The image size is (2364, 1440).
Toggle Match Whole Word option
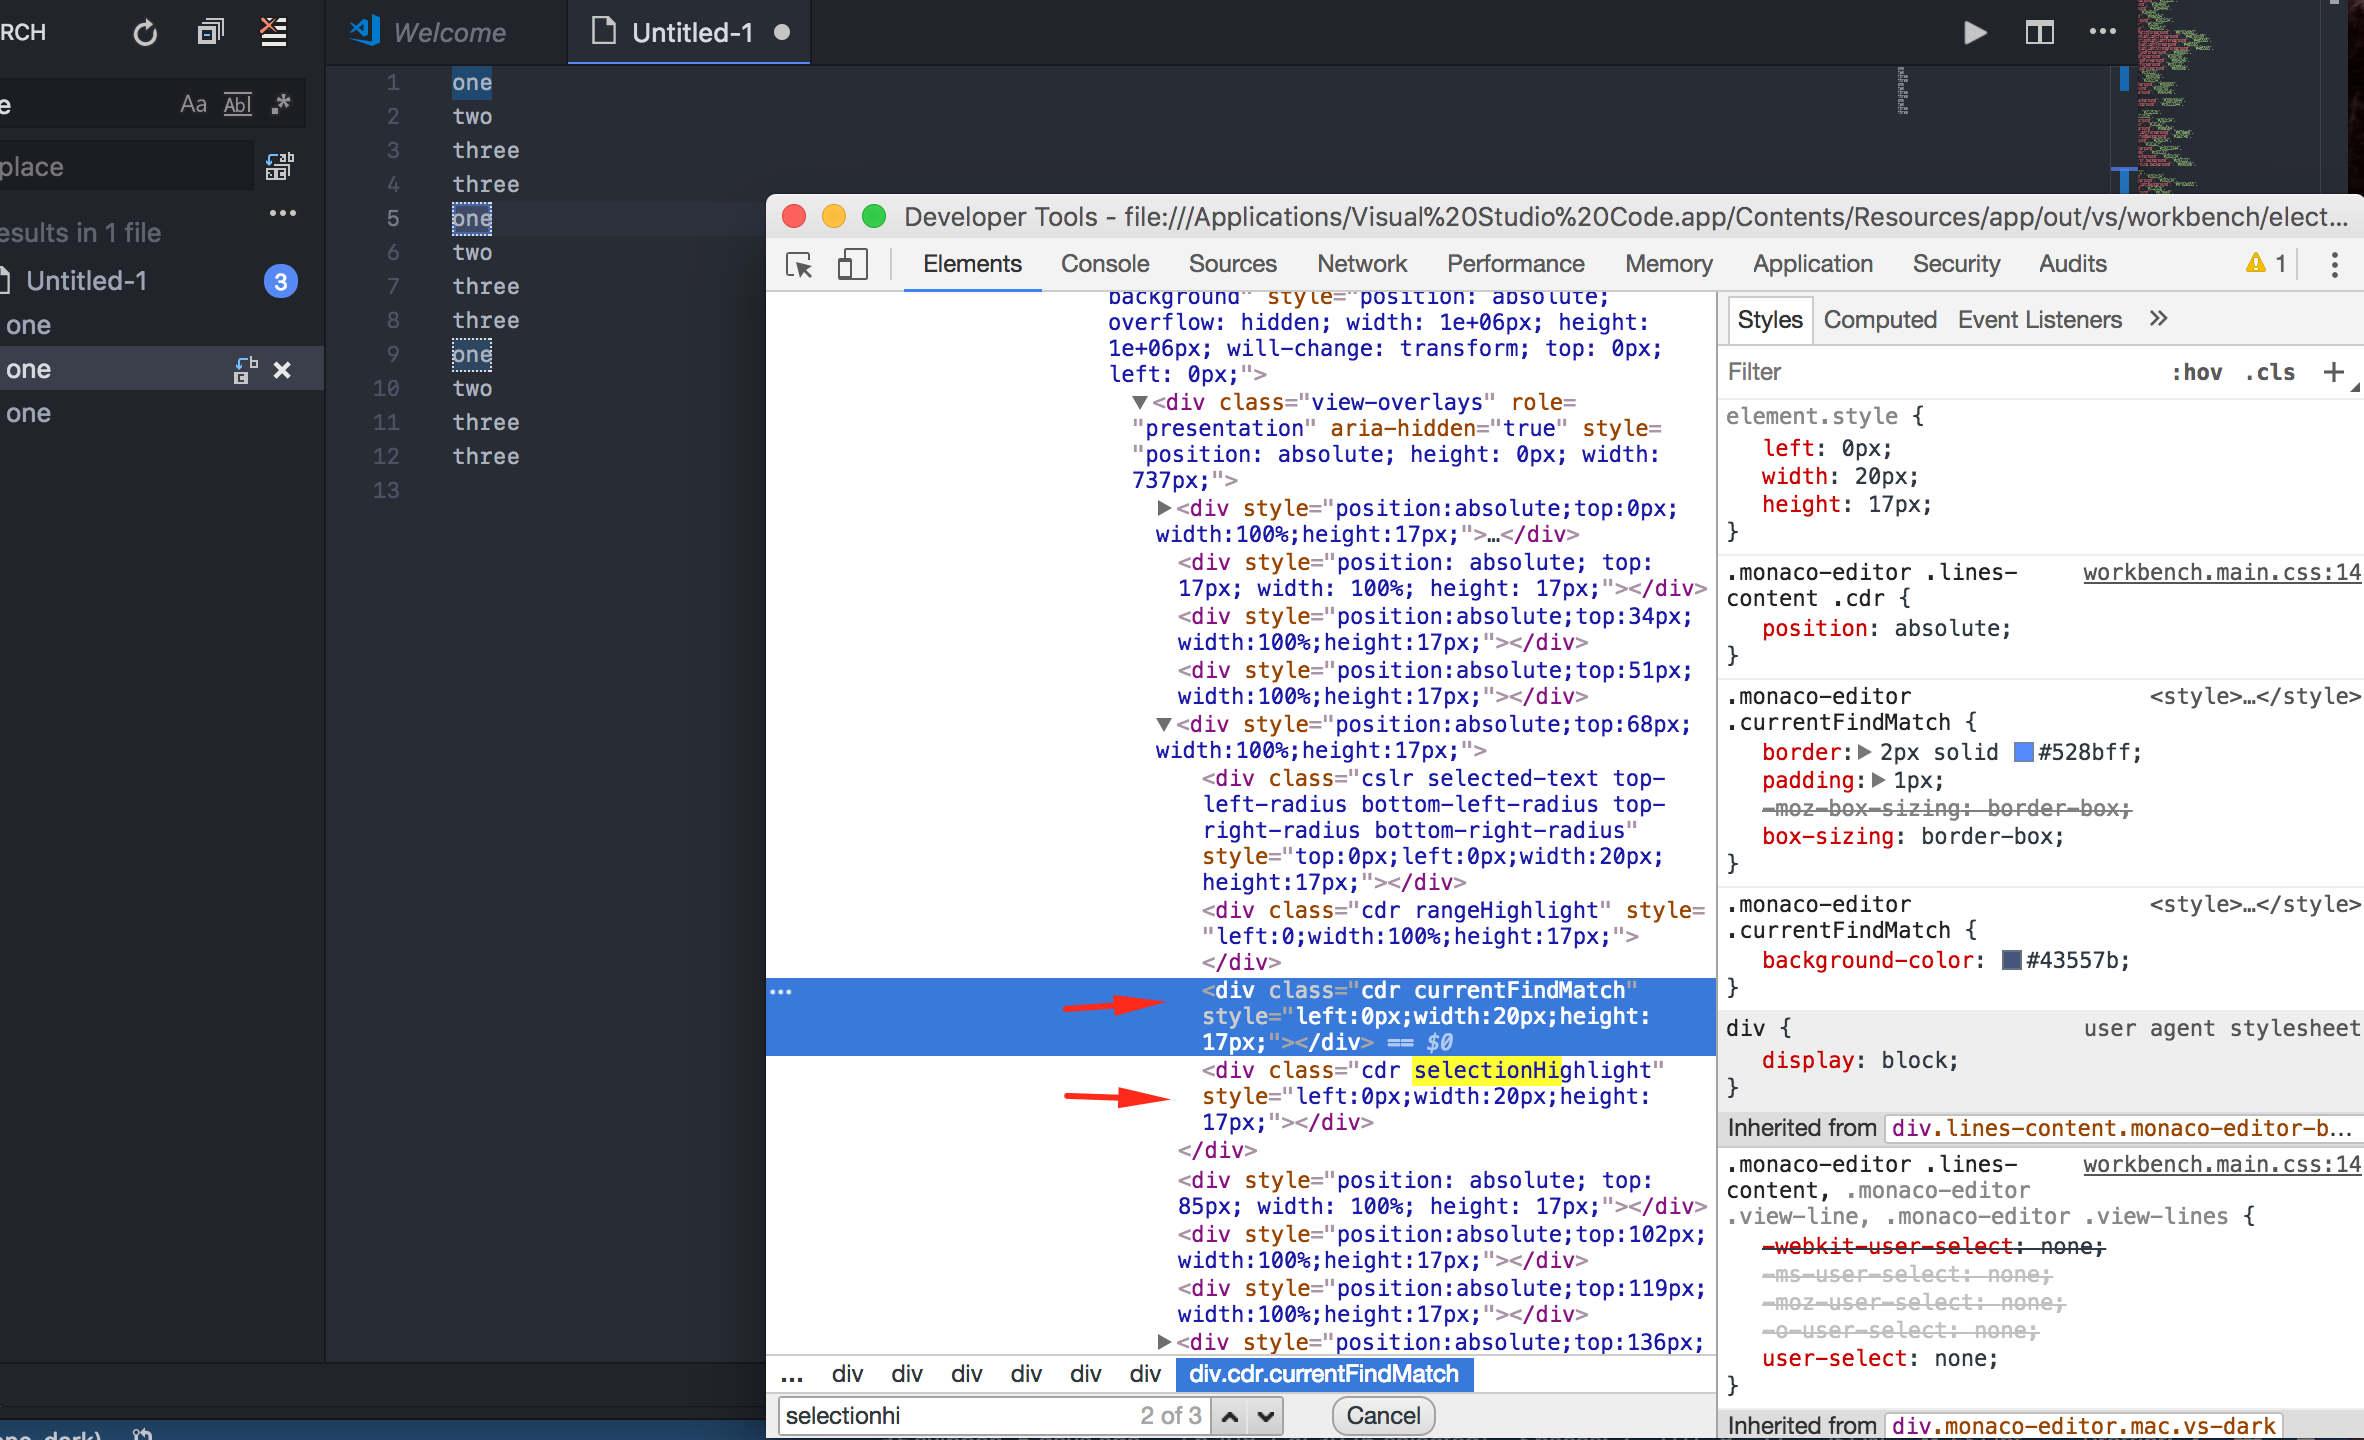(x=237, y=103)
